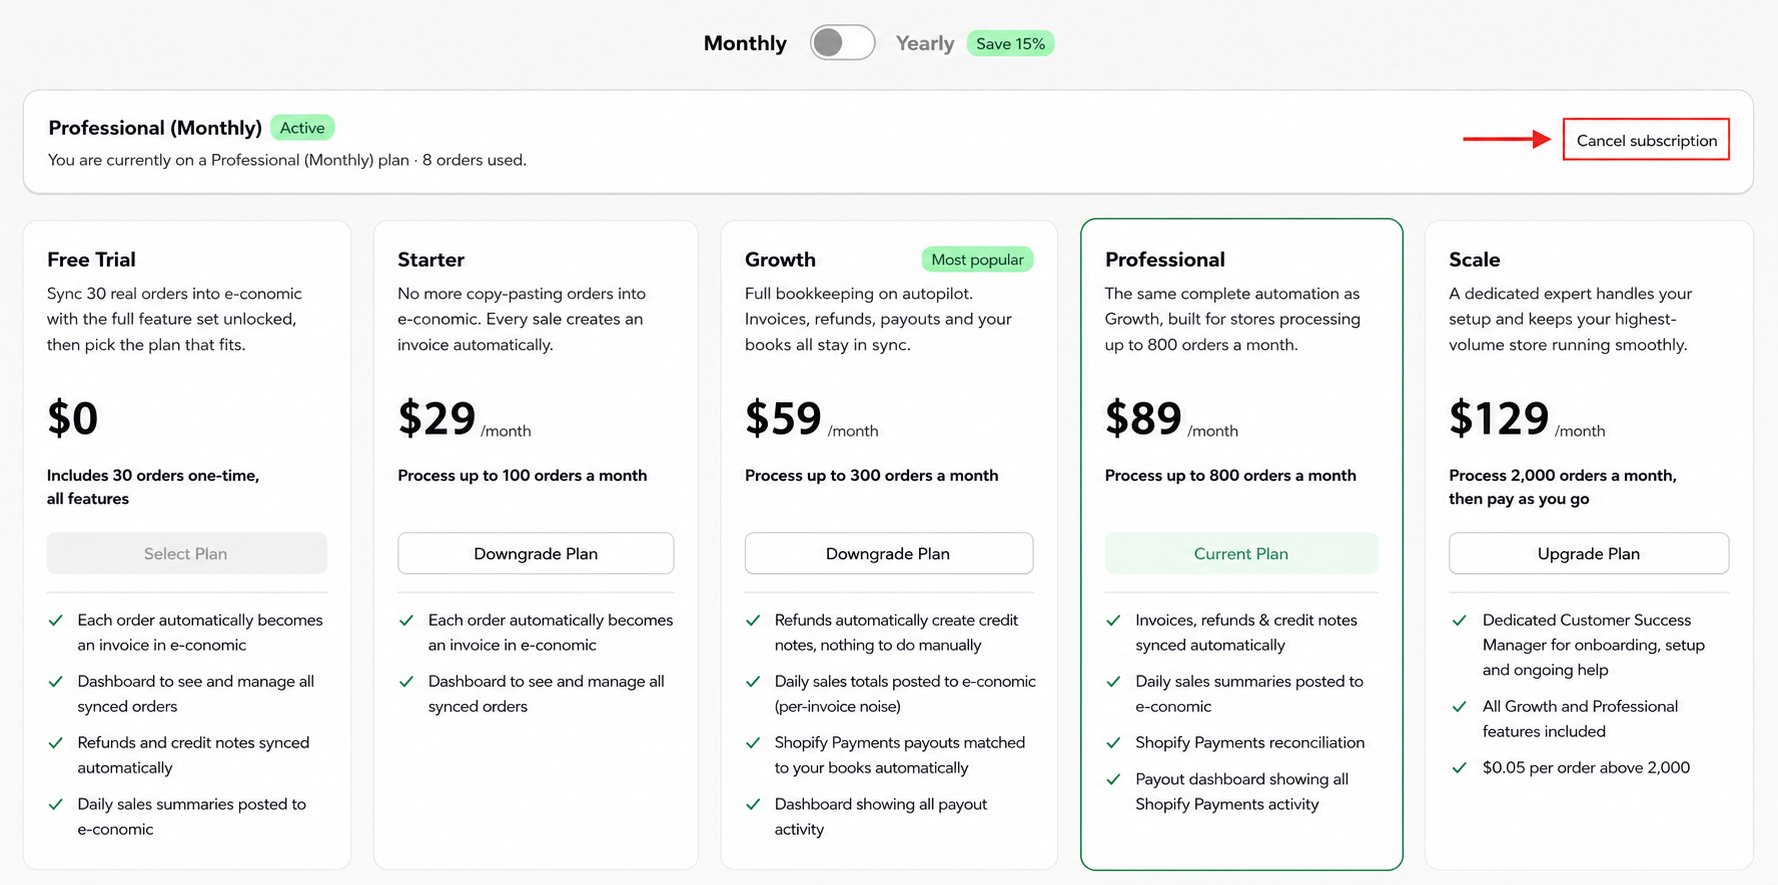The width and height of the screenshot is (1778, 885).
Task: Select the Yearly billing label
Action: 925,43
